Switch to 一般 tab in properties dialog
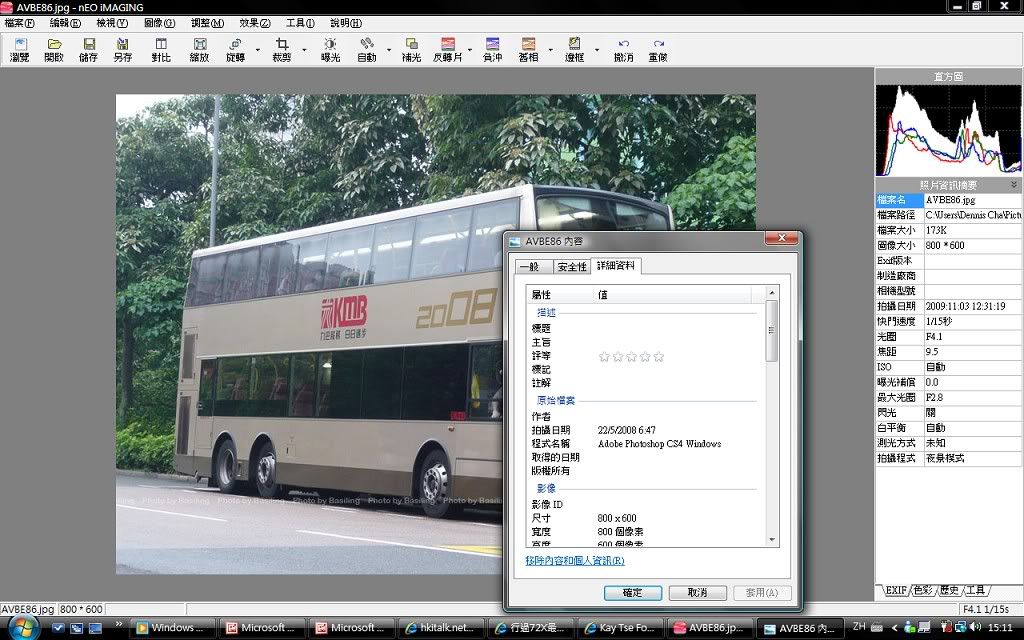This screenshot has height=640, width=1024. tap(534, 266)
